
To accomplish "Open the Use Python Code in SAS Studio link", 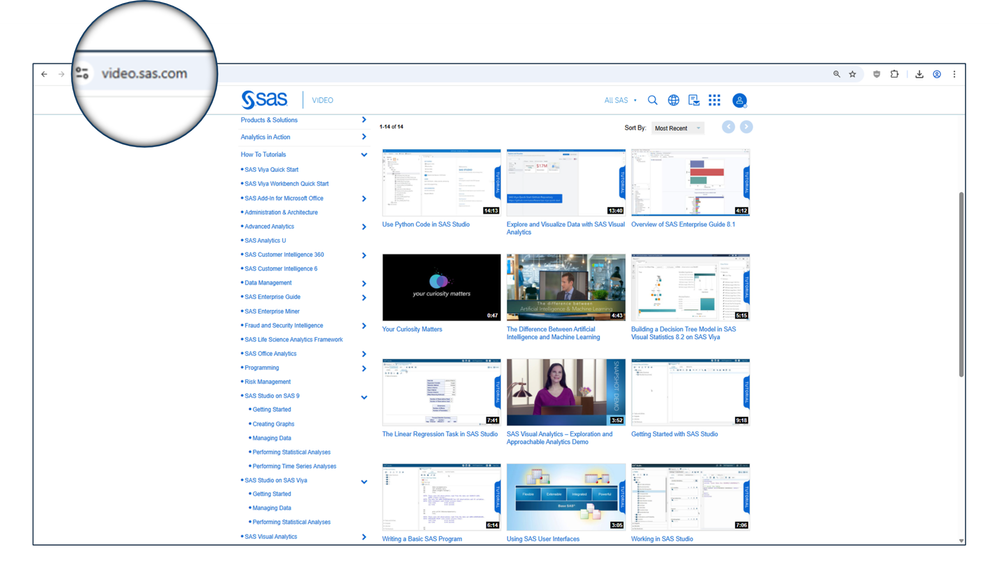I will pyautogui.click(x=426, y=224).
